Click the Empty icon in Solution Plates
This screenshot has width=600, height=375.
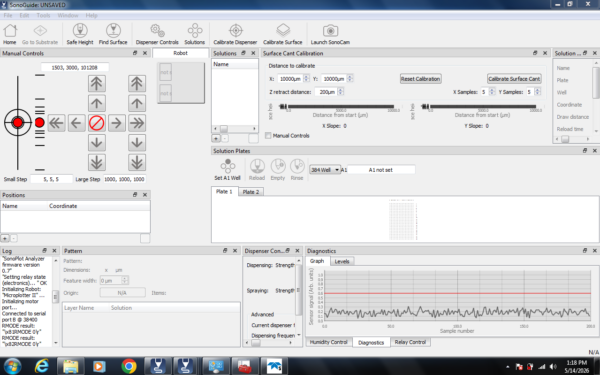(278, 170)
